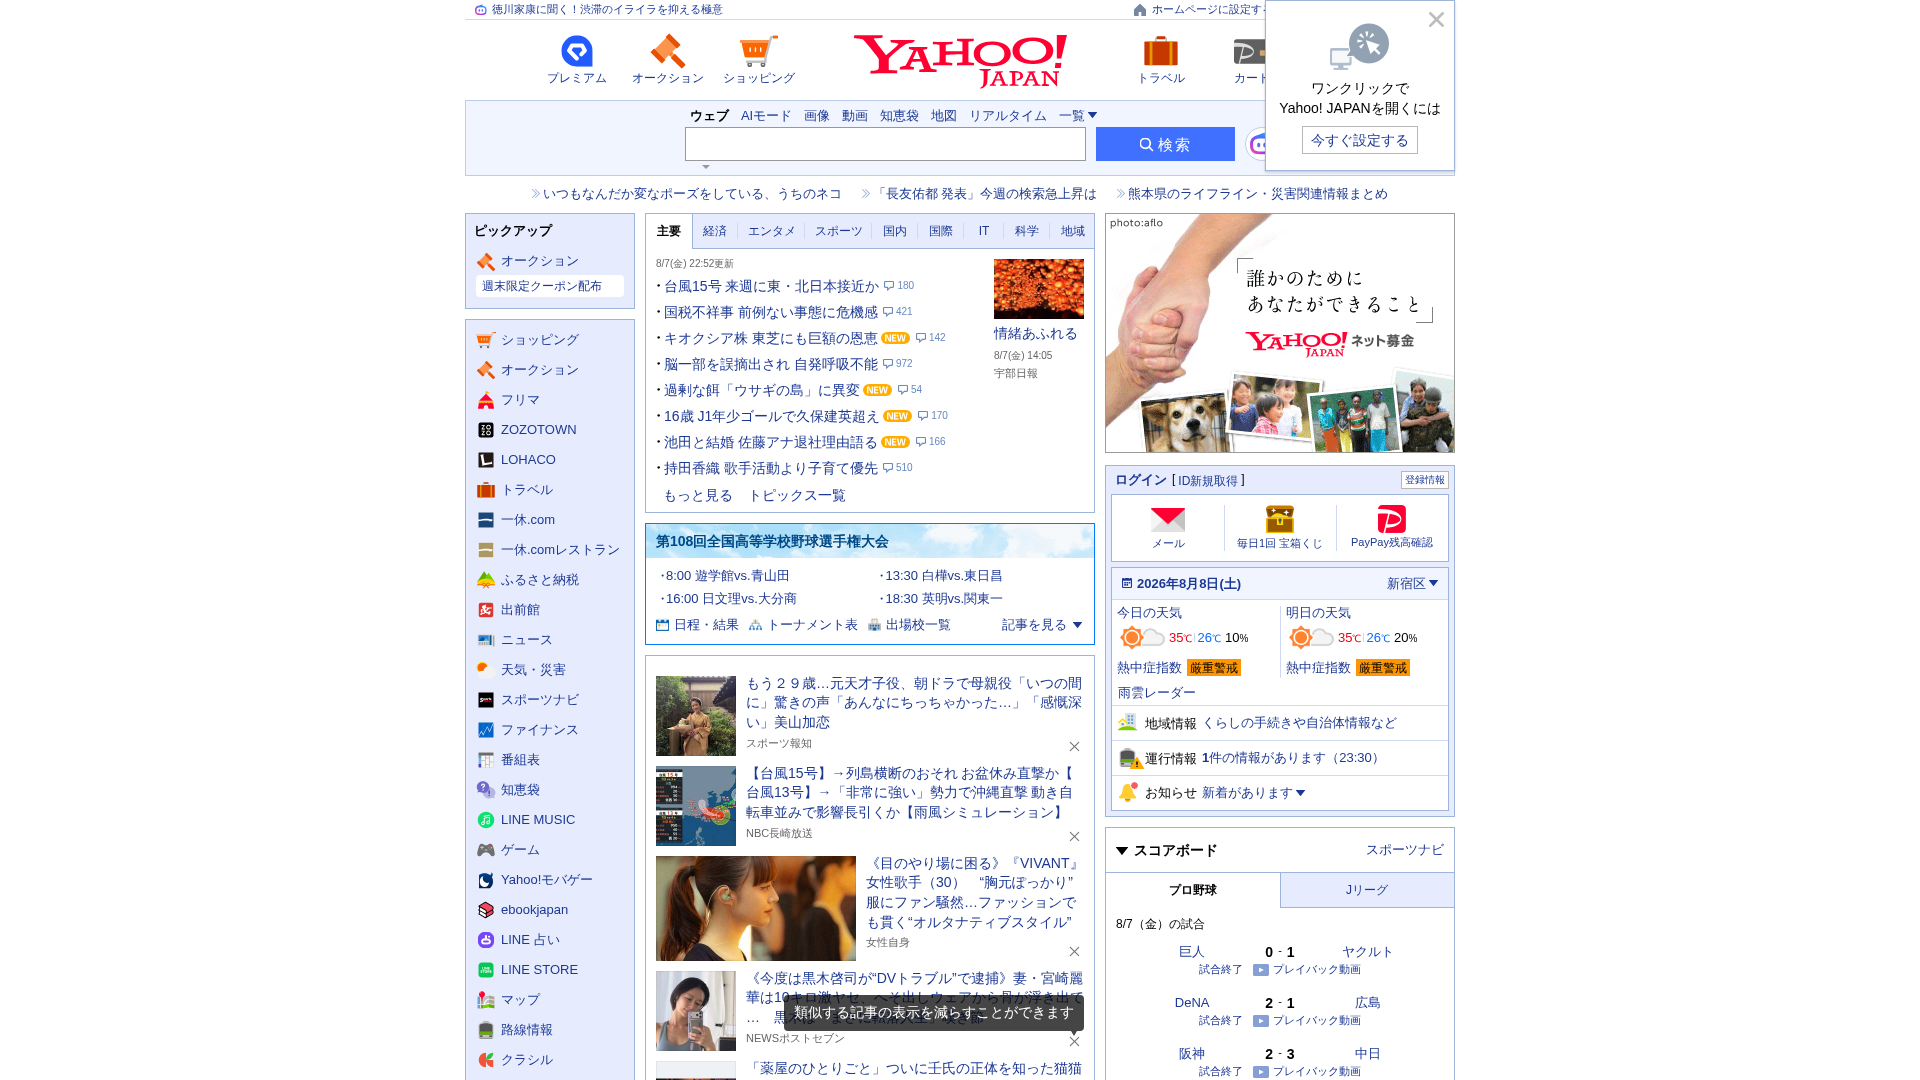
Task: Dismiss the 女性自身 article with X
Action: tap(1074, 952)
